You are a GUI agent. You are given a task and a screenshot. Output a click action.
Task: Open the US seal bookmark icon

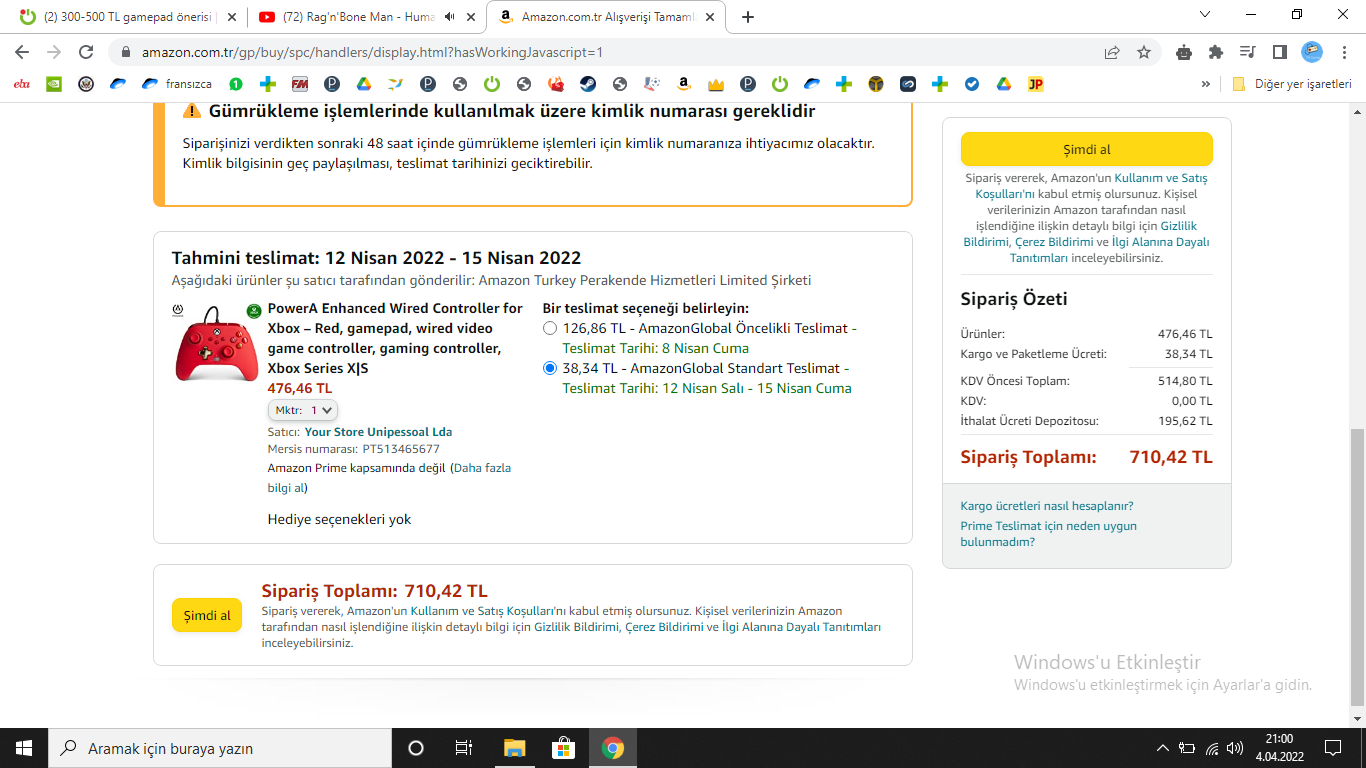pos(86,84)
